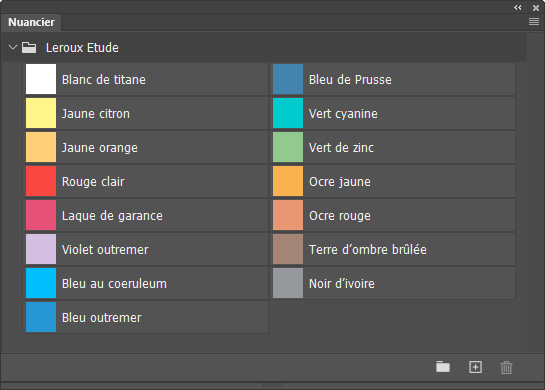Screen dimensions: 545x390
Task: Select the Violet outremer lilac swatch
Action: click(x=41, y=249)
